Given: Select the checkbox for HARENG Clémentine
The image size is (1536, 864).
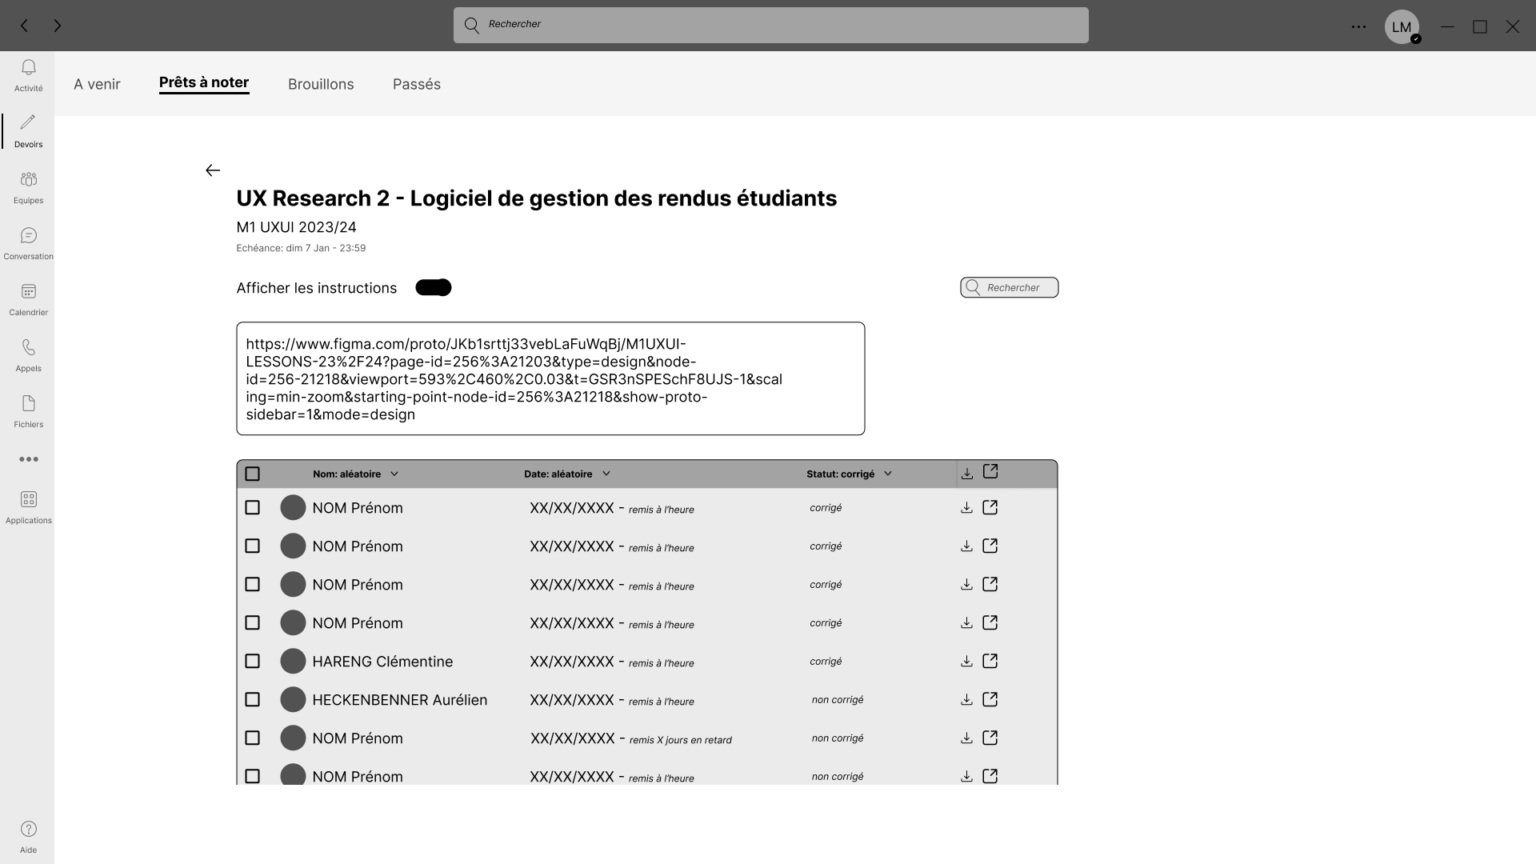Looking at the screenshot, I should (x=252, y=661).
